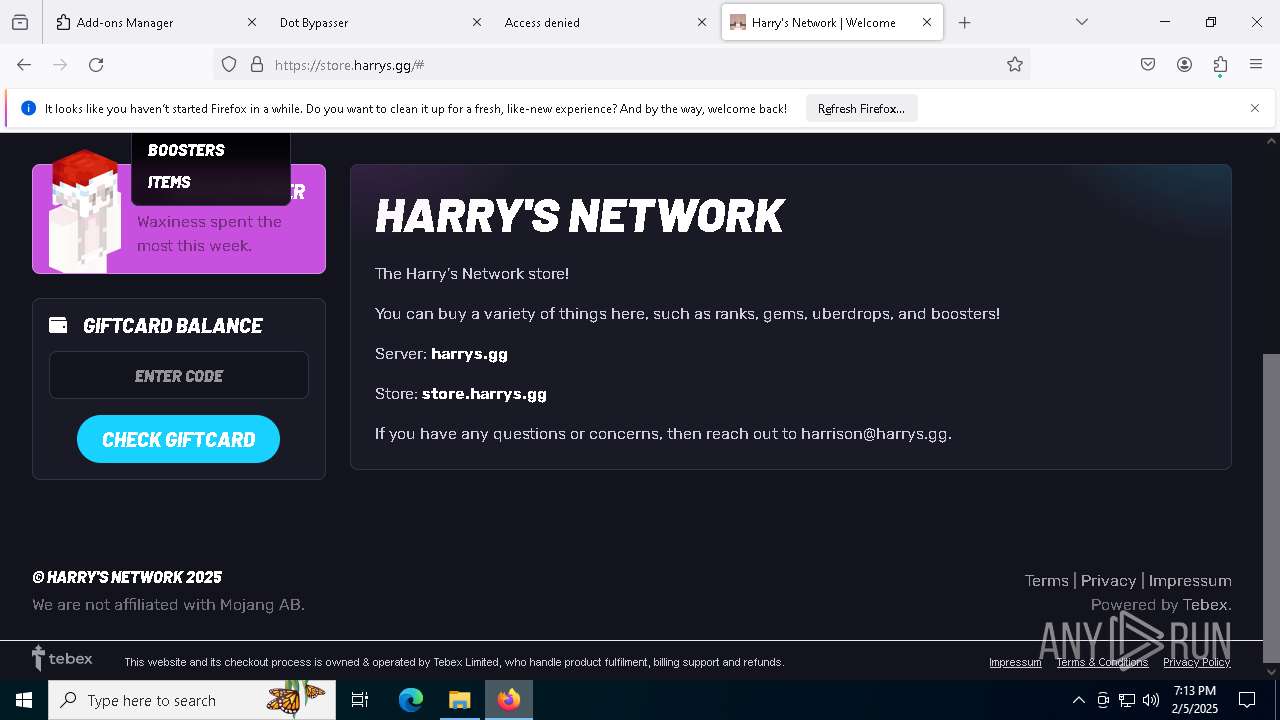Click the giftcard Enter Code field

[x=179, y=375]
